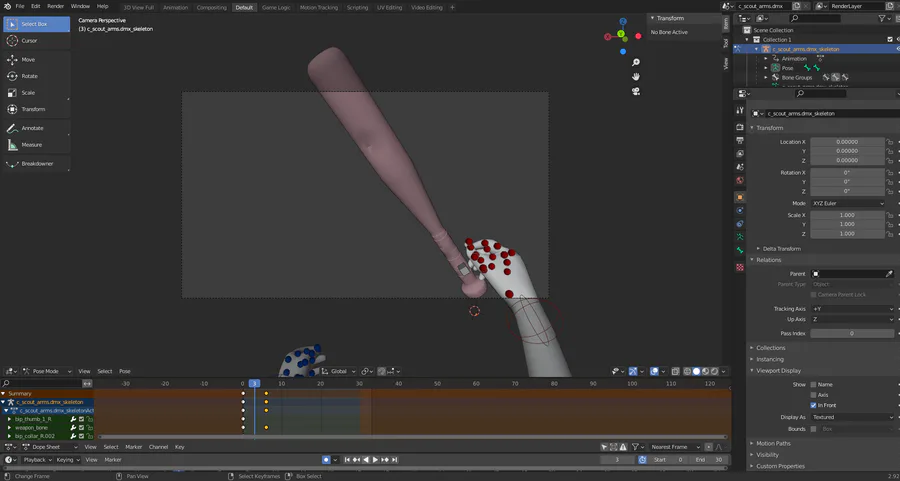The image size is (900, 481).
Task: Select the Annotate tool
Action: pos(36,129)
